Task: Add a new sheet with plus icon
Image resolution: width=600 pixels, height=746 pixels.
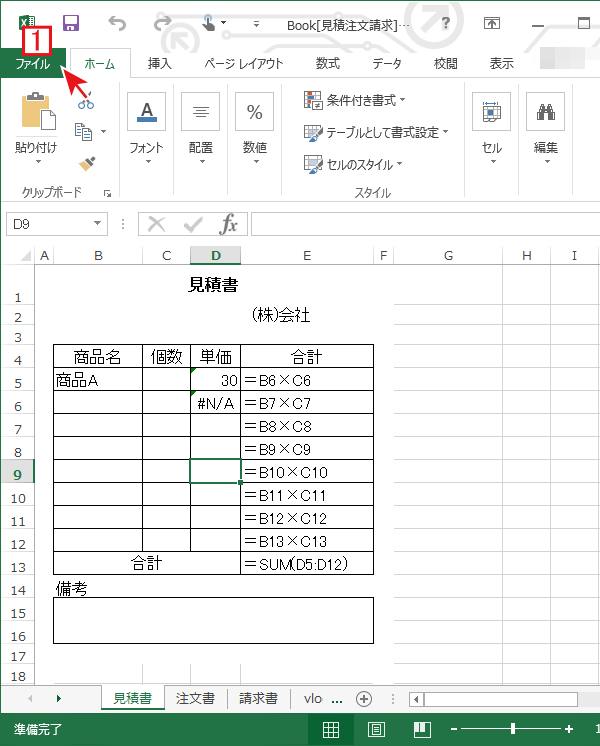Action: [364, 699]
